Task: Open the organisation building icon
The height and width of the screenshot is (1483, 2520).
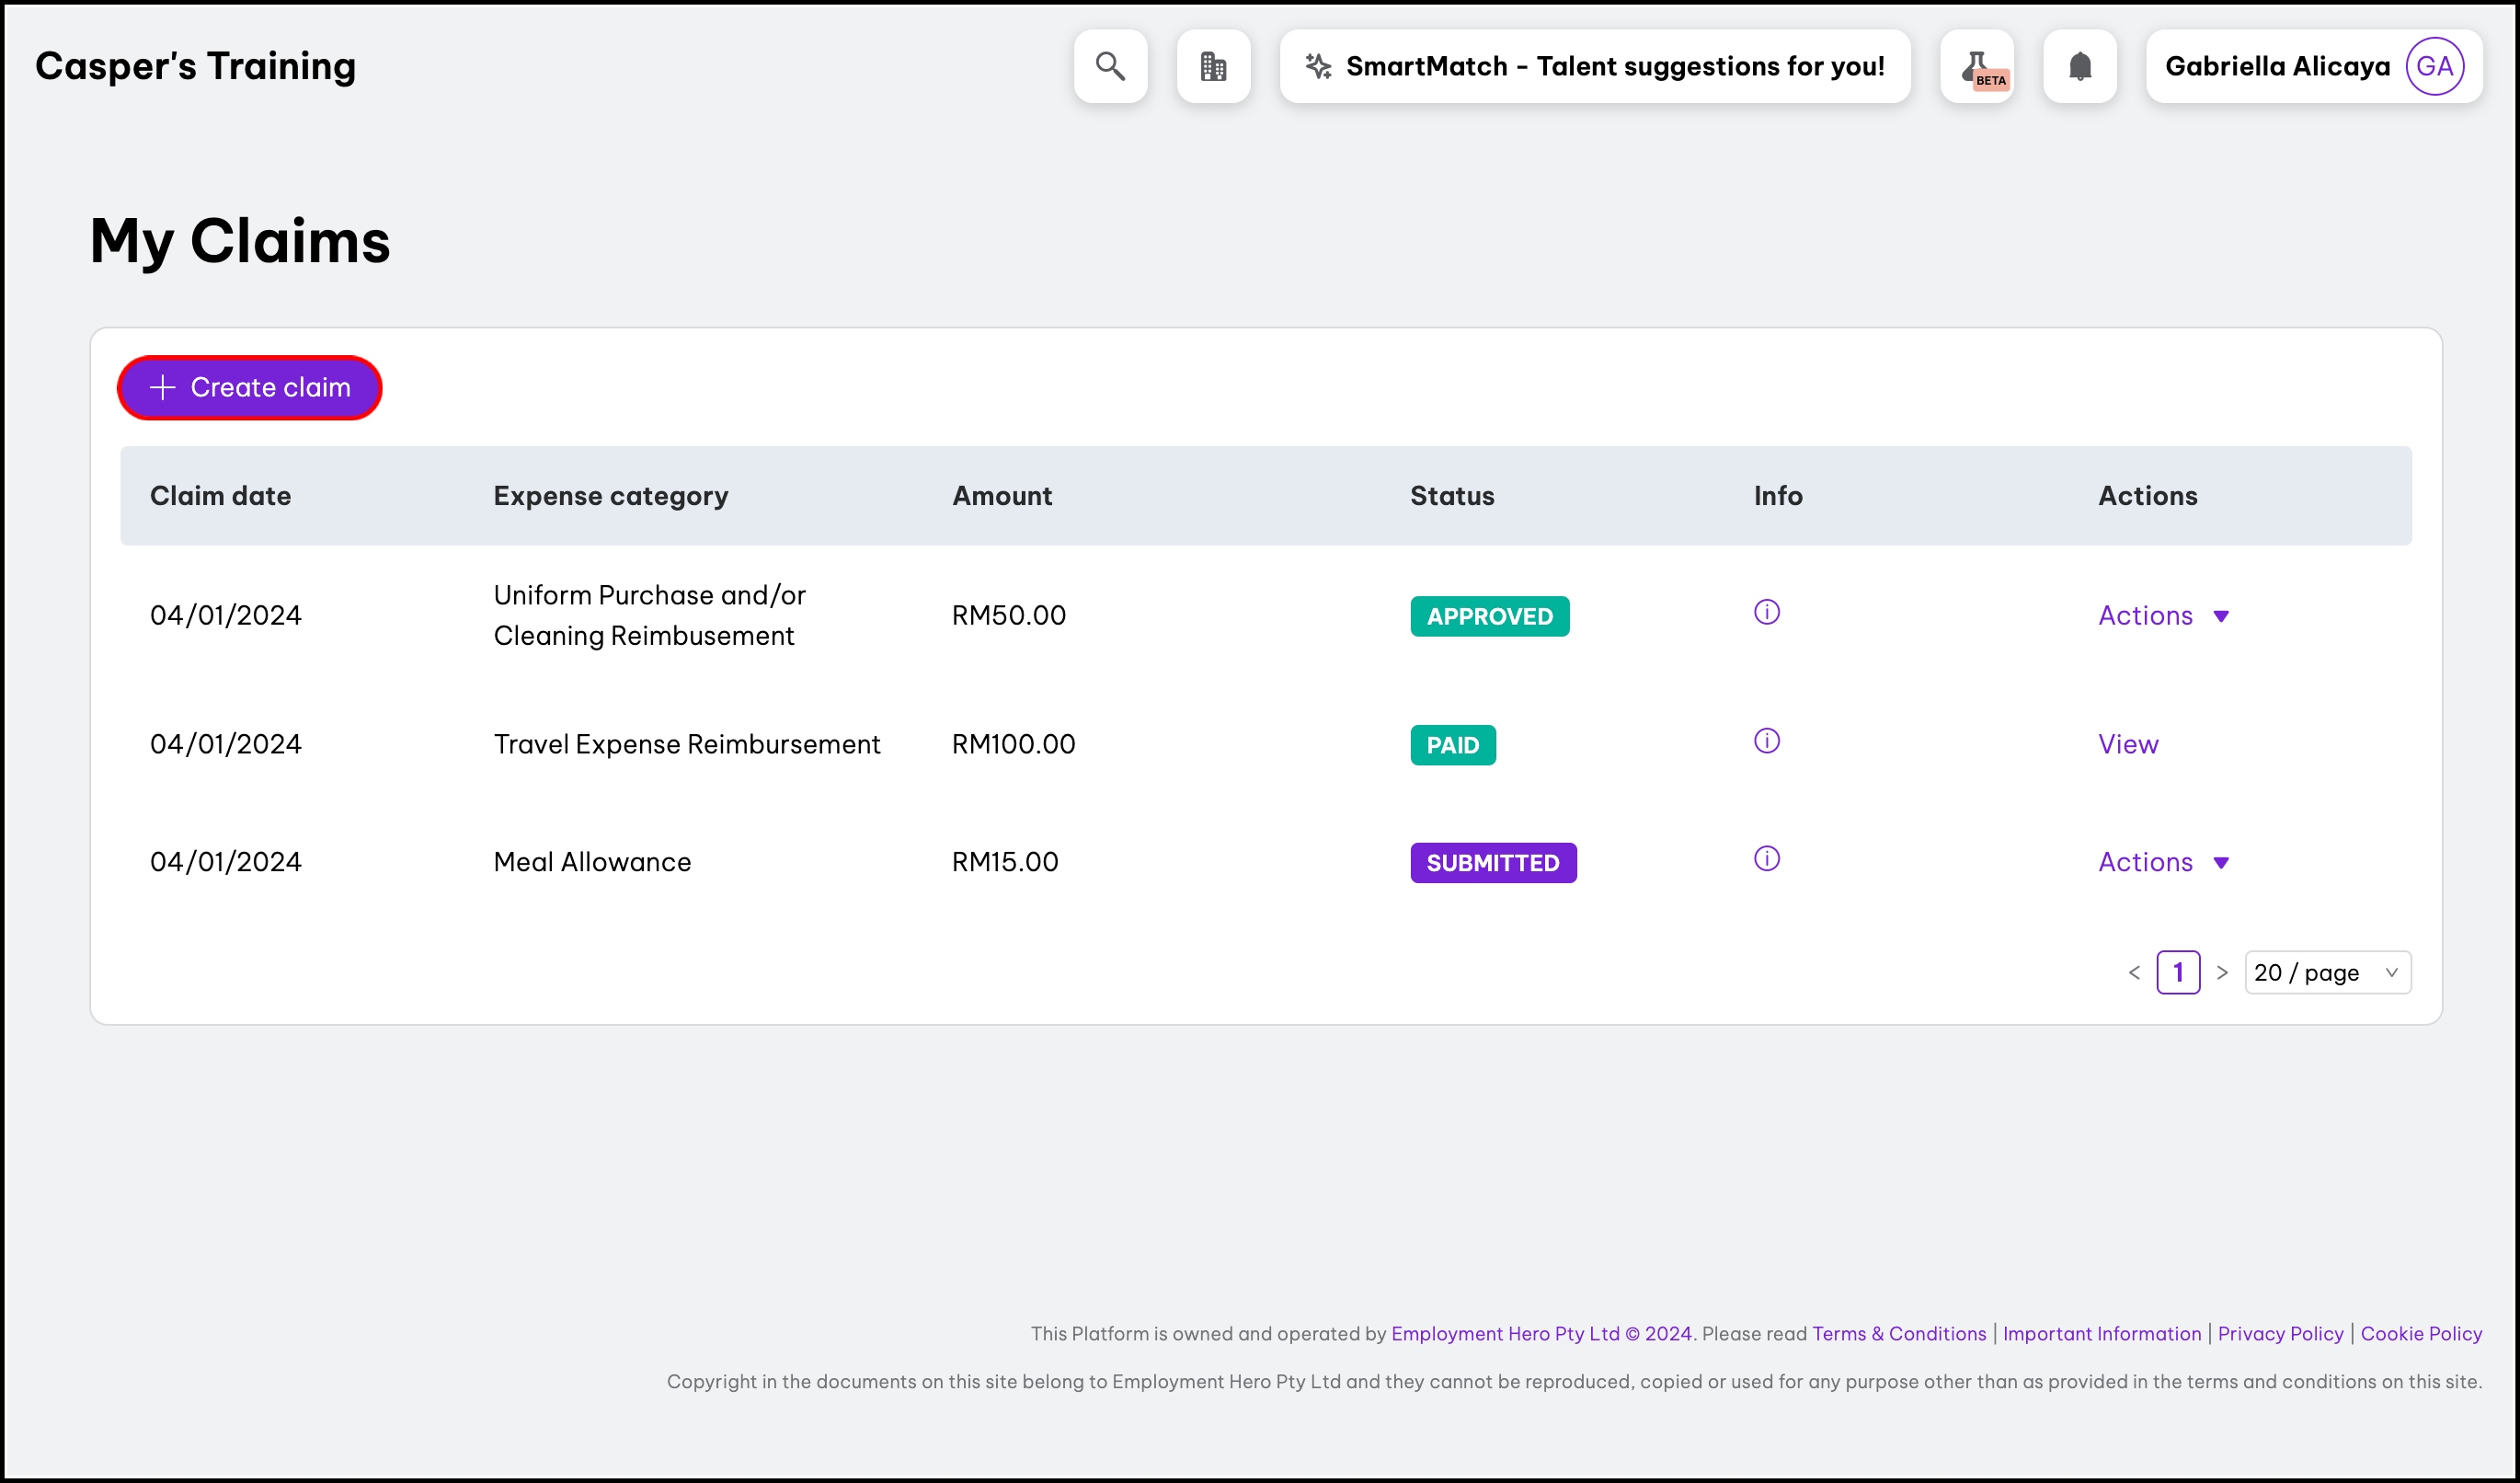Action: pos(1213,66)
